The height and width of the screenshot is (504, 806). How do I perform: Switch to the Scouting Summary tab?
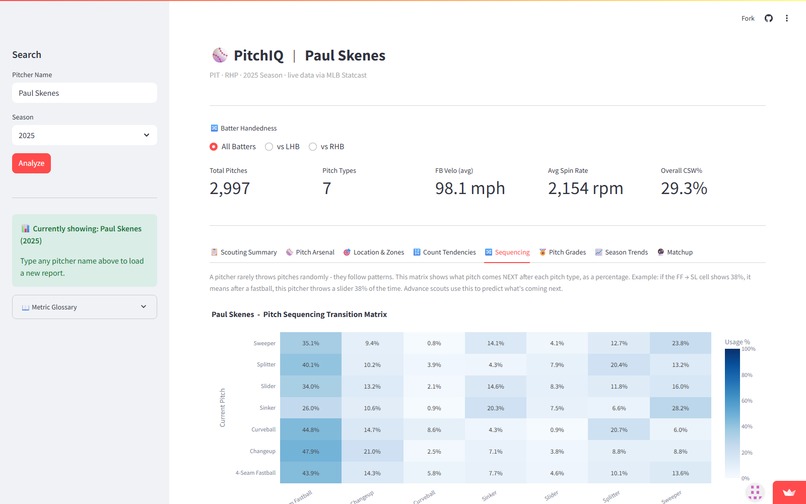coord(244,252)
